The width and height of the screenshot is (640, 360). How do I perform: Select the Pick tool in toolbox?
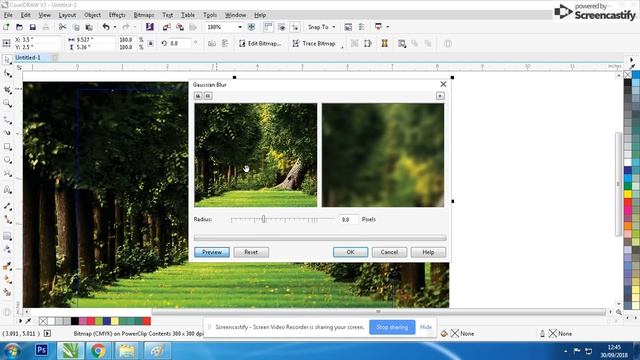pyautogui.click(x=7, y=60)
